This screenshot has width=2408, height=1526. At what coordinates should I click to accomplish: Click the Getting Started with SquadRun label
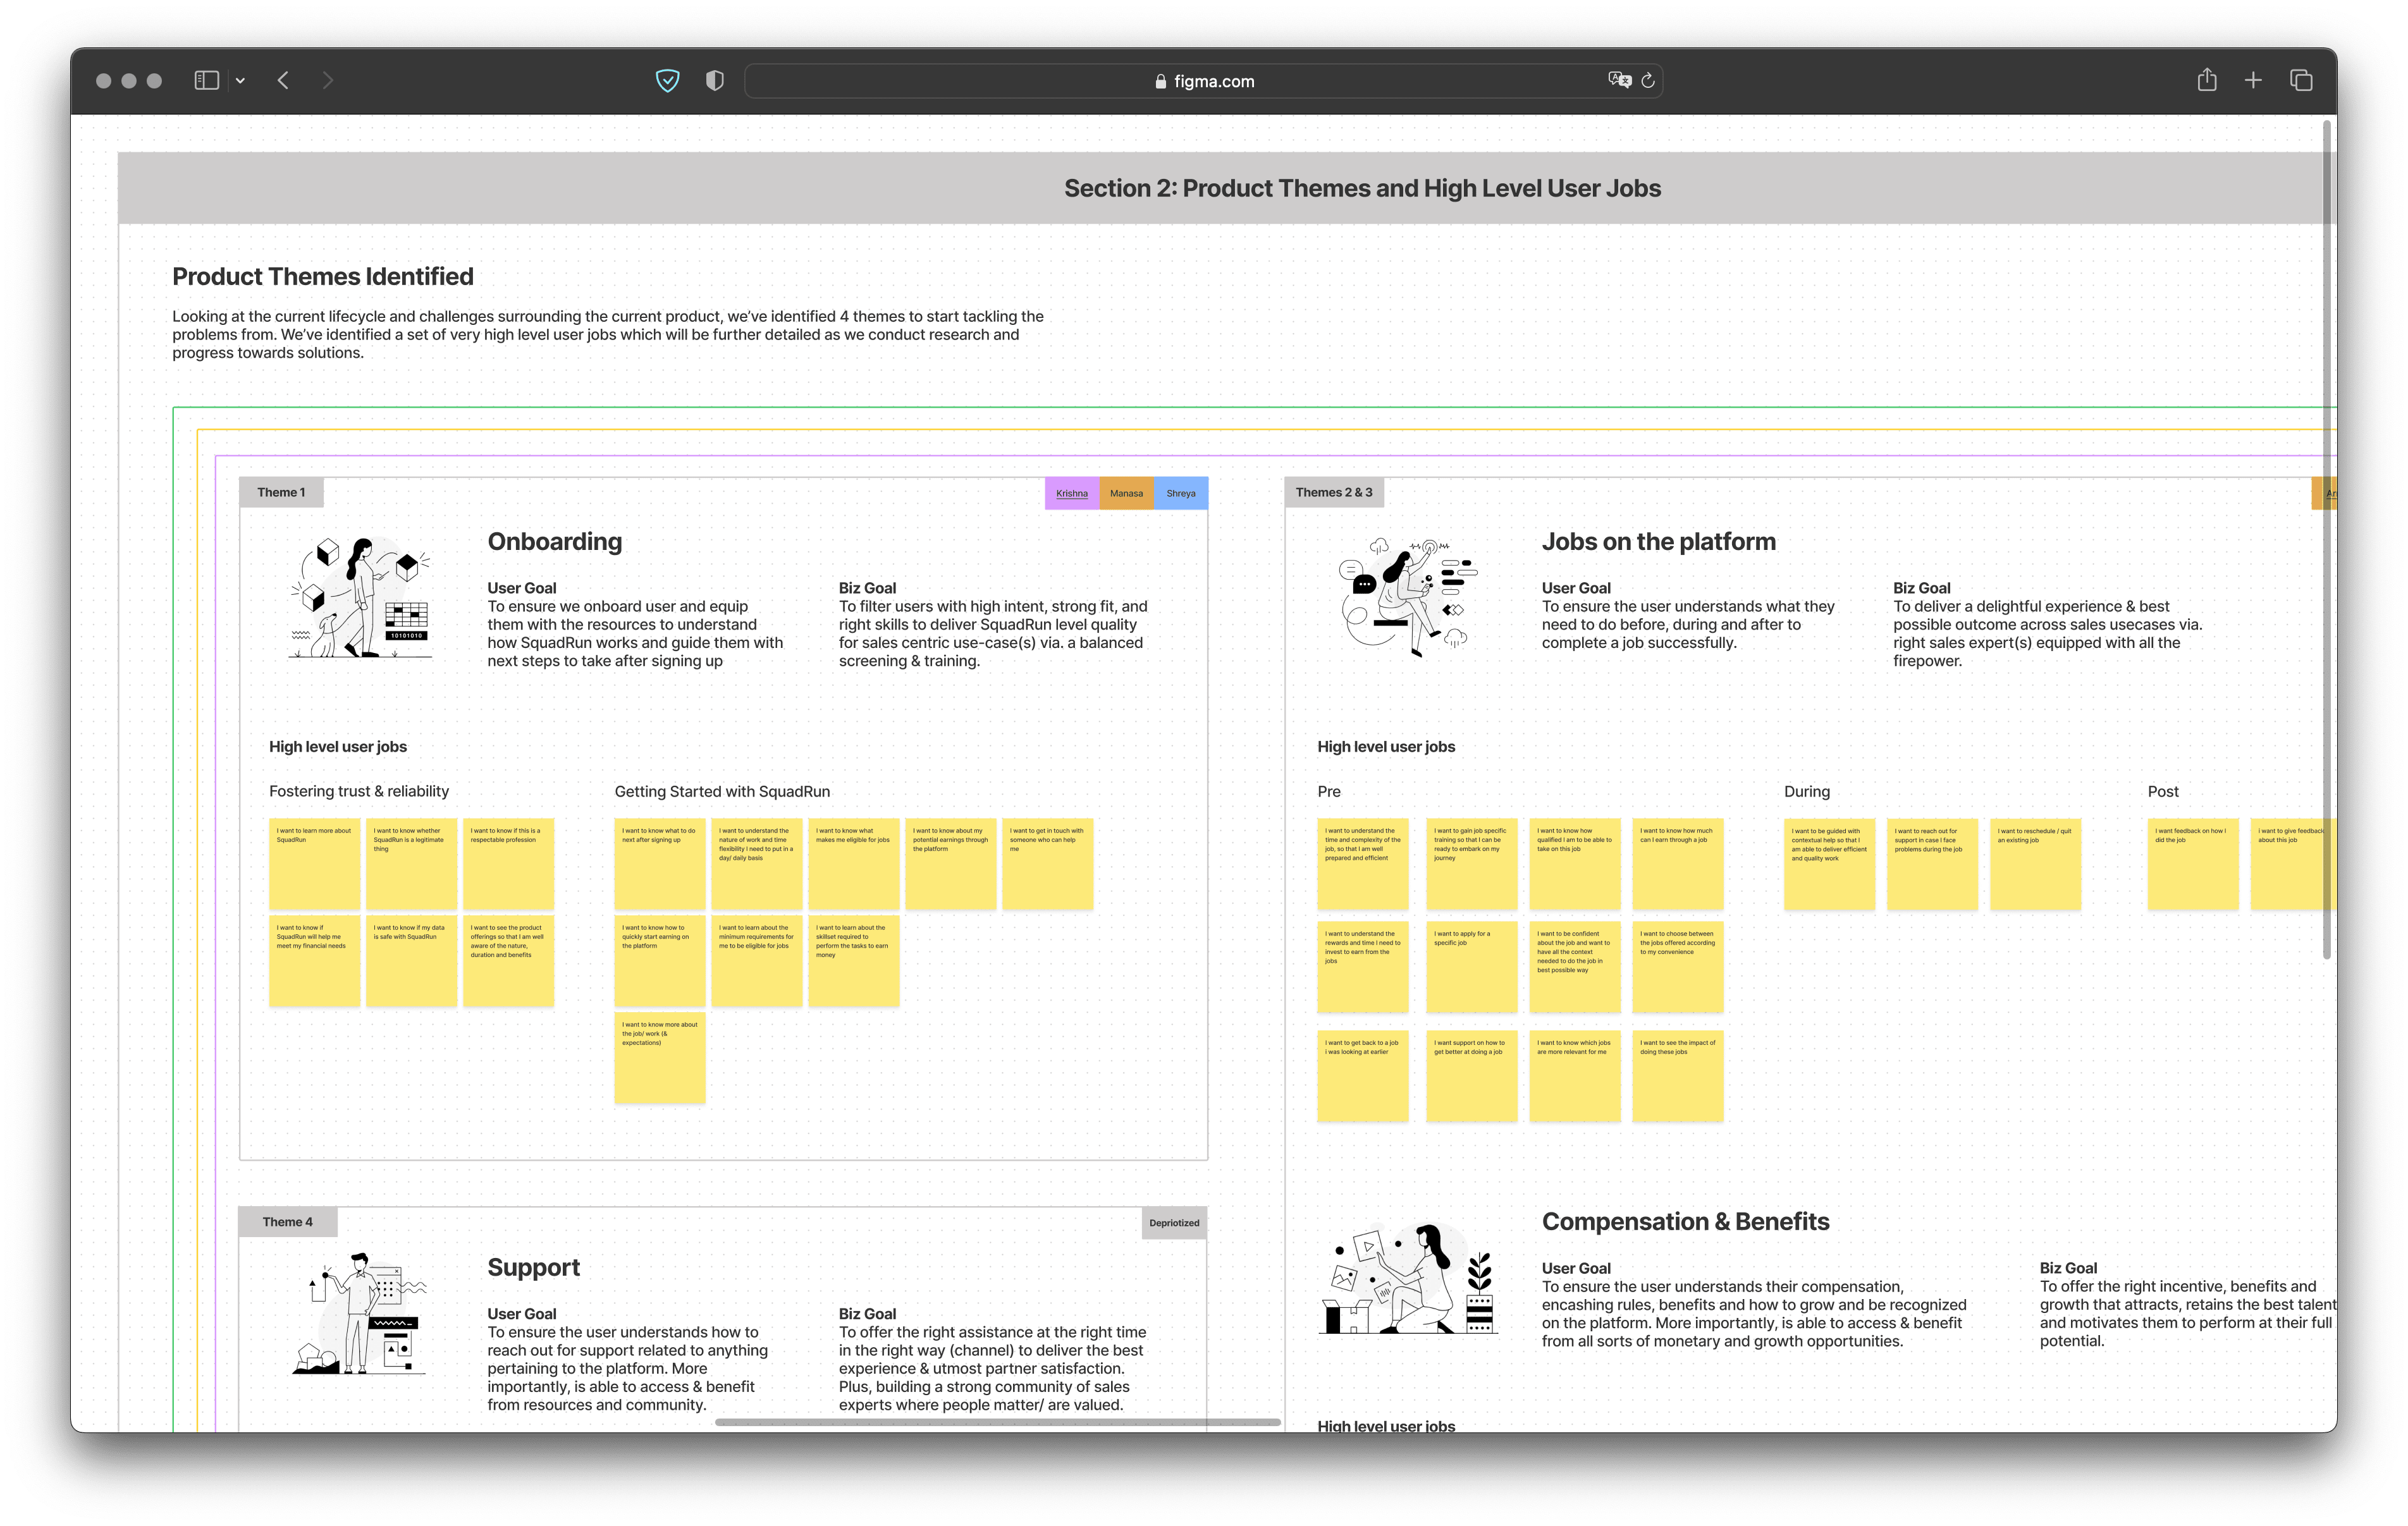(722, 791)
